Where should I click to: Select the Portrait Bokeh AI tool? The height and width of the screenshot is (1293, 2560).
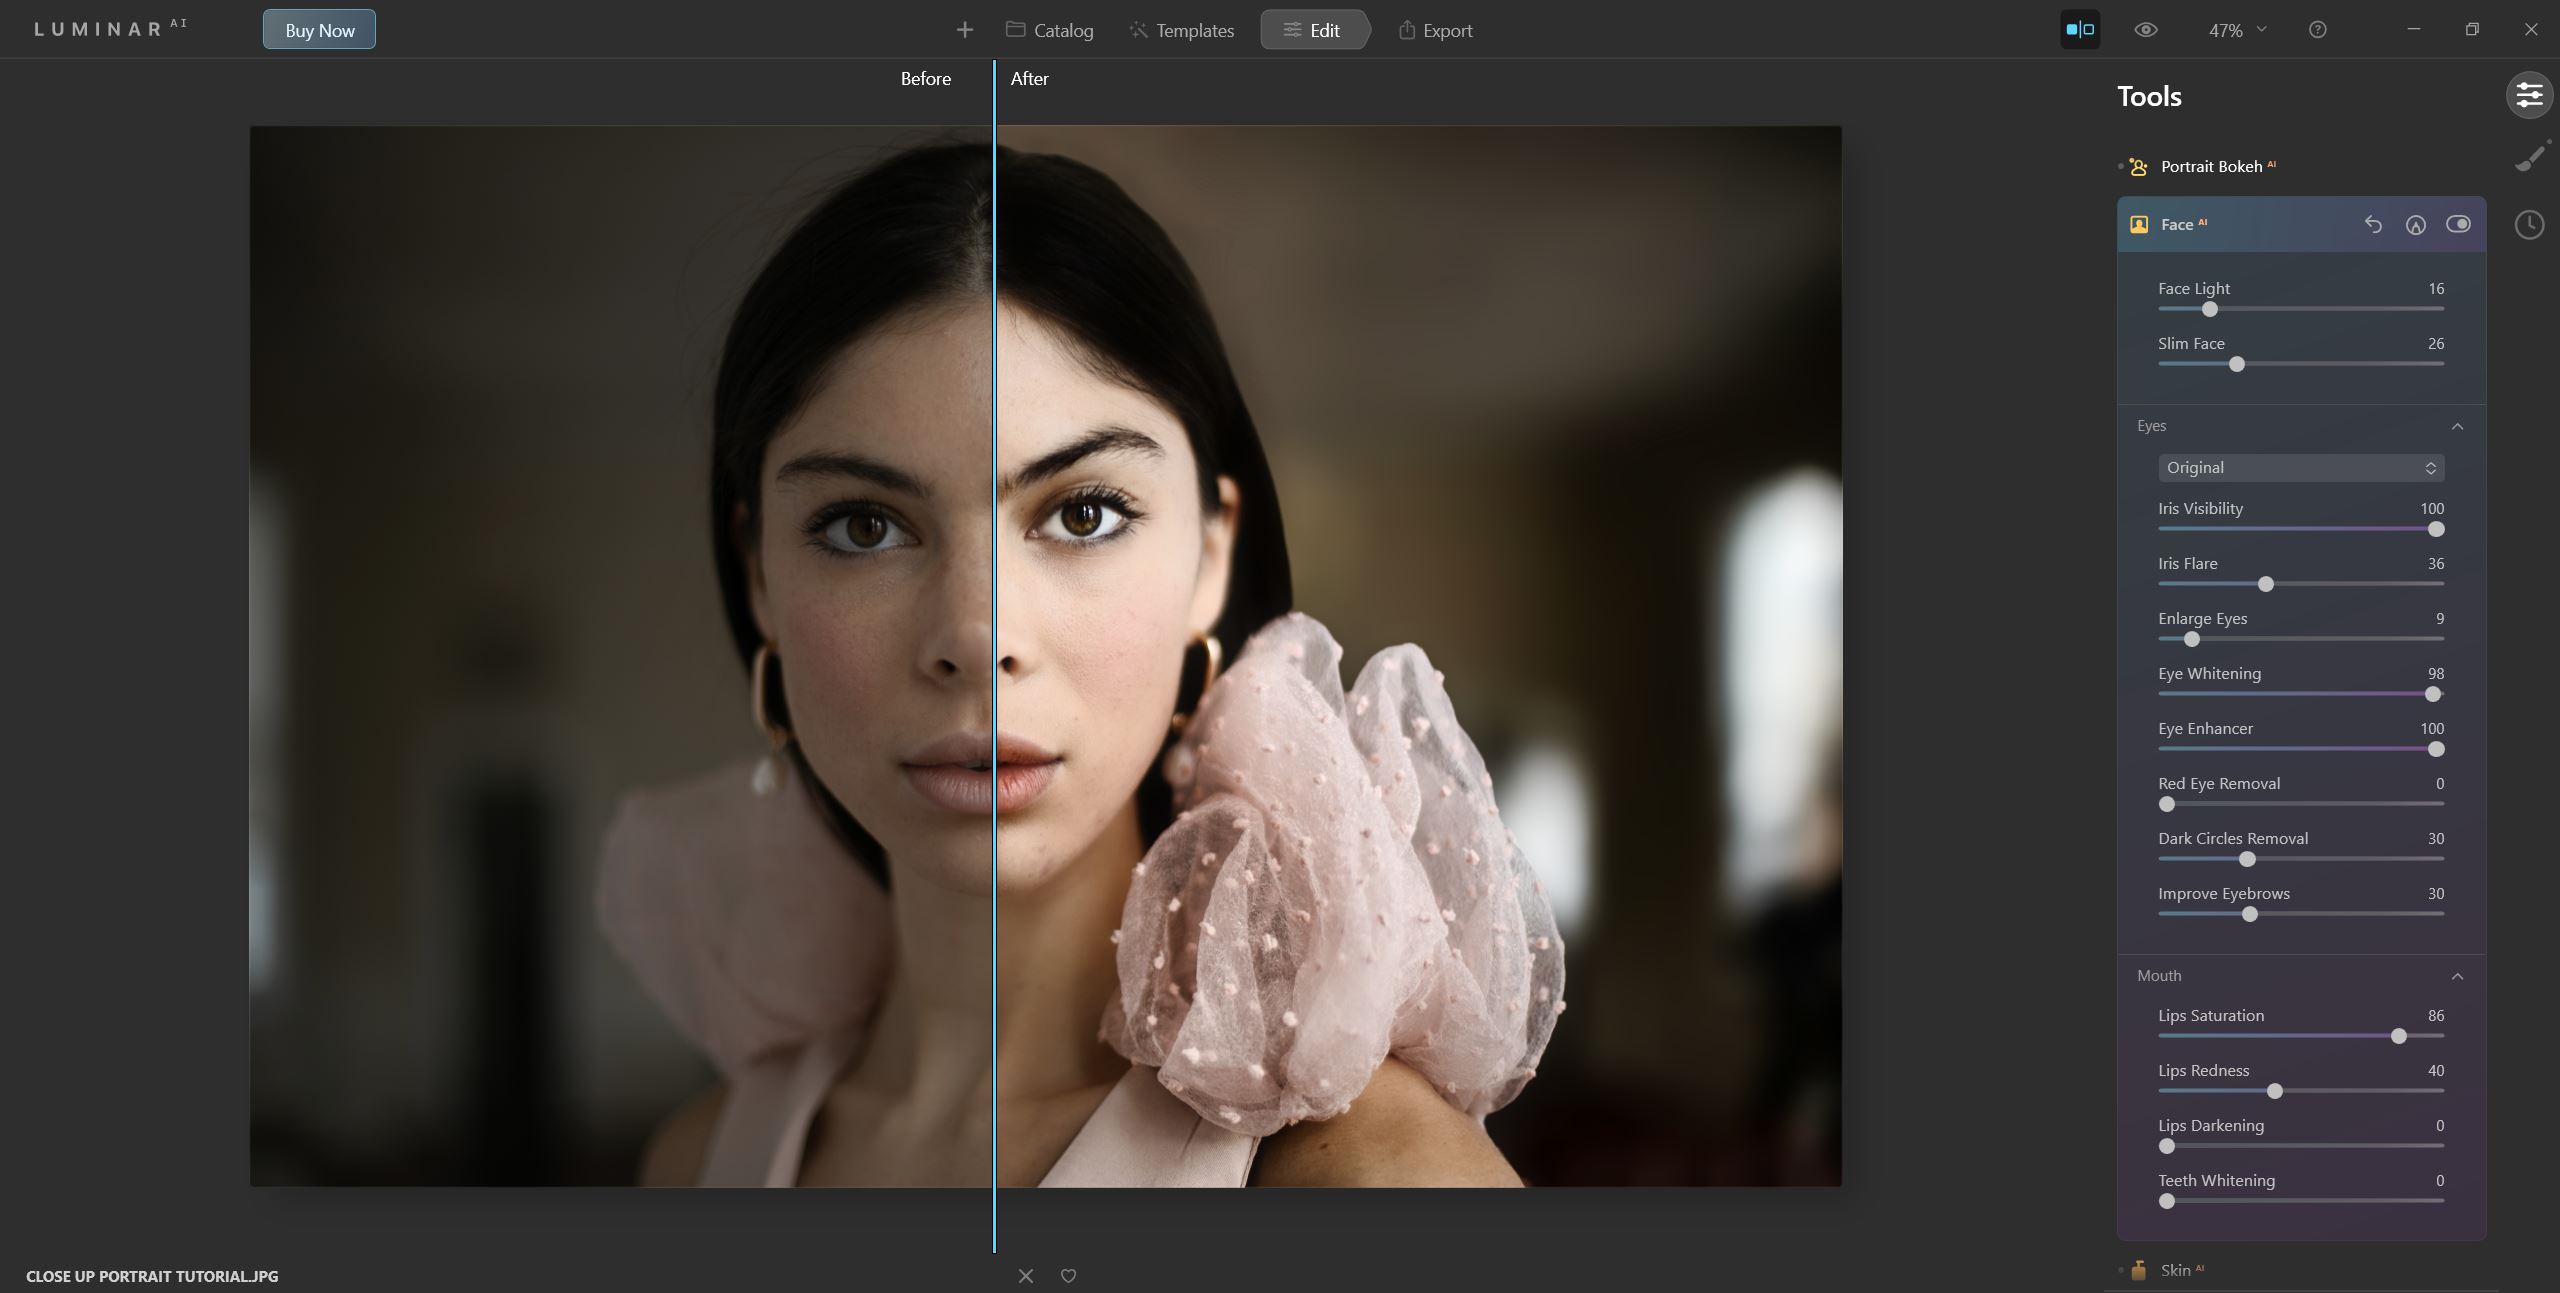click(x=2210, y=166)
